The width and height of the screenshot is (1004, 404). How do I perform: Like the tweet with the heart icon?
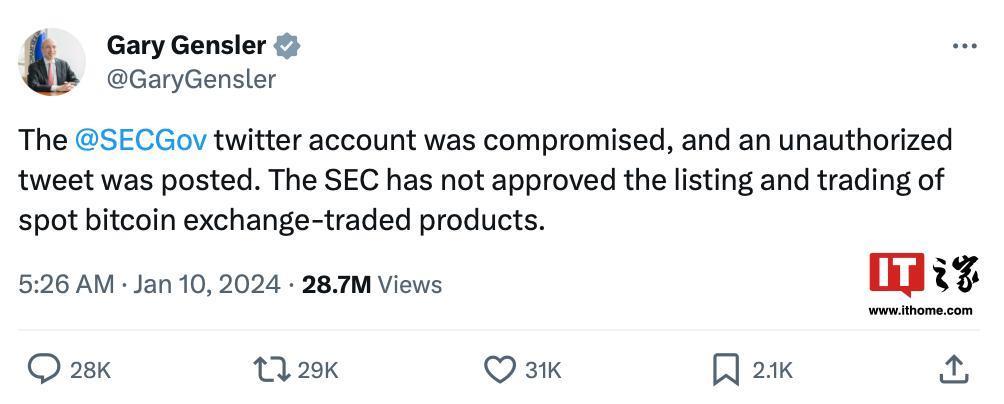click(x=499, y=370)
